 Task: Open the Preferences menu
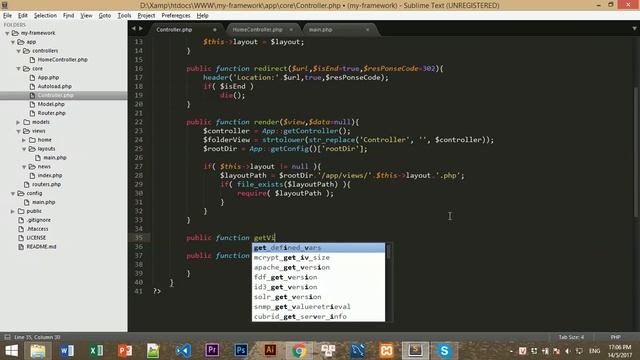point(176,16)
